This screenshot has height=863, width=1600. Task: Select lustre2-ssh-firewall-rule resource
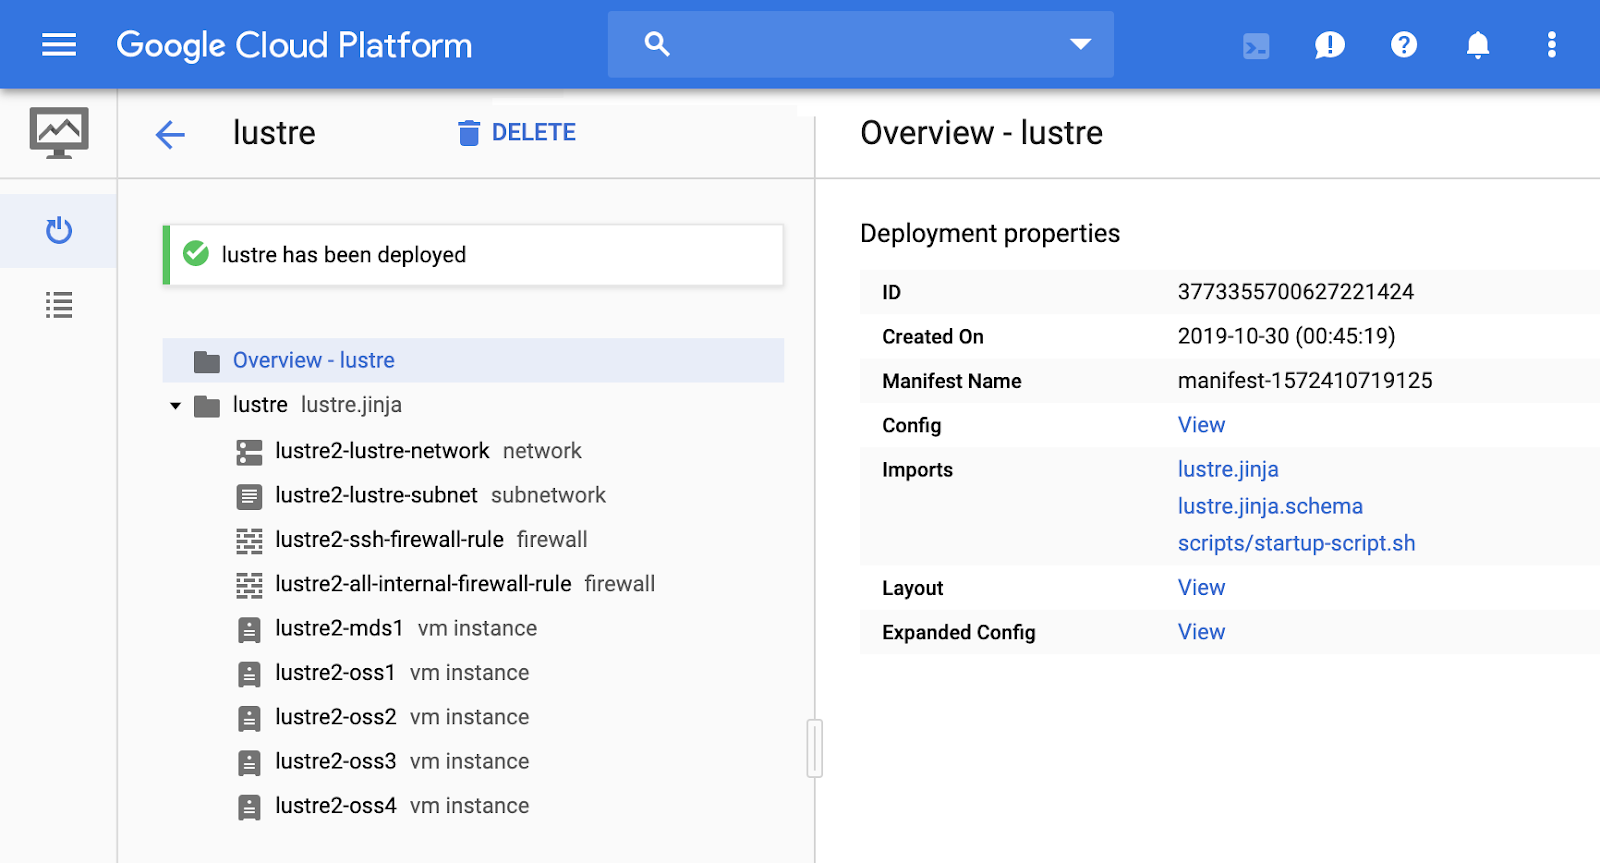tap(389, 540)
